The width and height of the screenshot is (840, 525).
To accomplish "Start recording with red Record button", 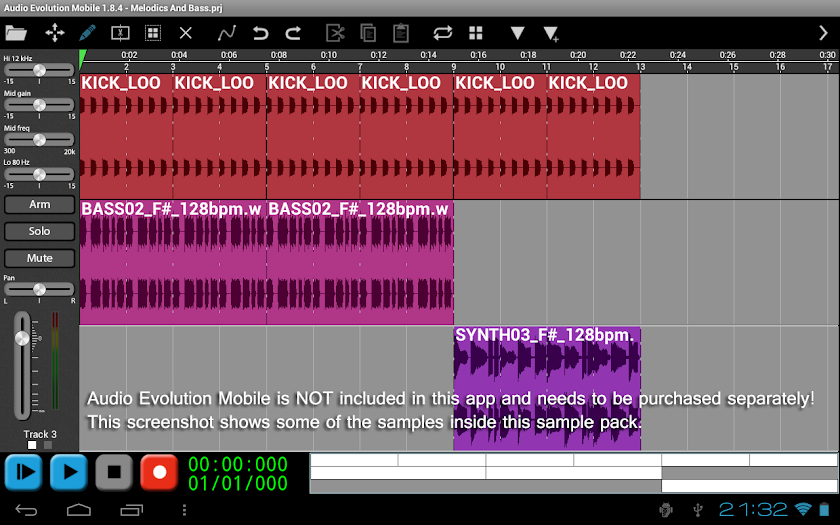I will 159,472.
